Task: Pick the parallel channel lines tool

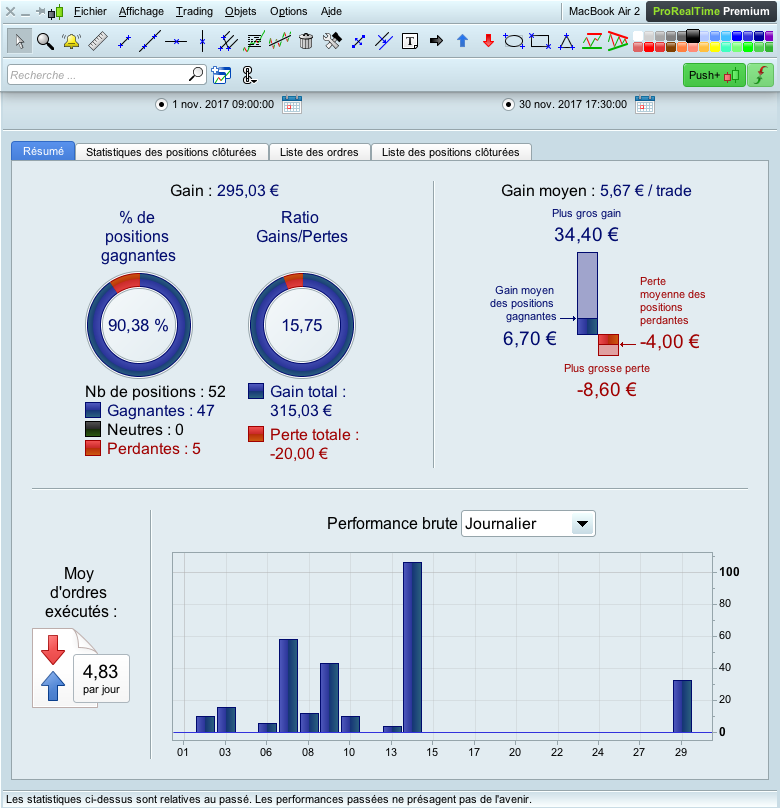Action: pos(228,41)
